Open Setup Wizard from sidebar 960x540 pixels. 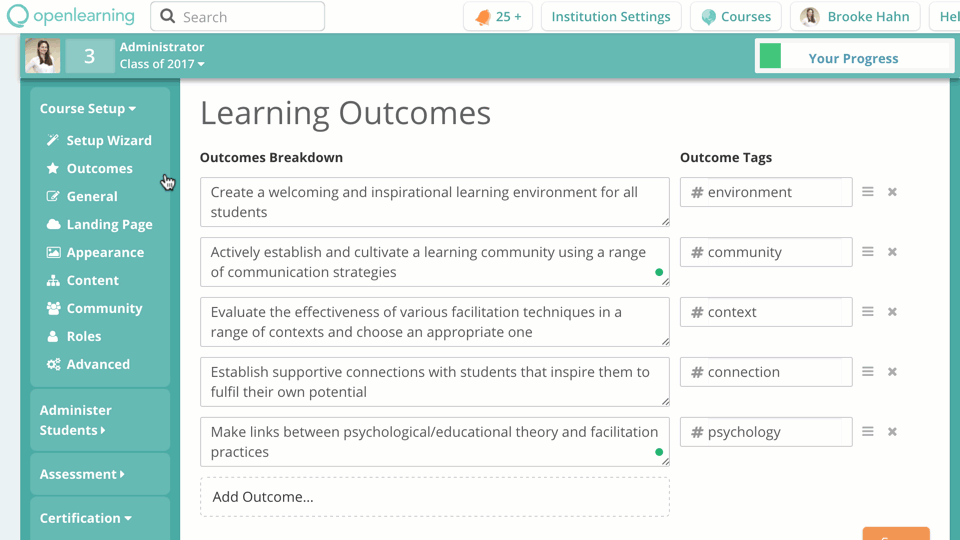pos(108,141)
